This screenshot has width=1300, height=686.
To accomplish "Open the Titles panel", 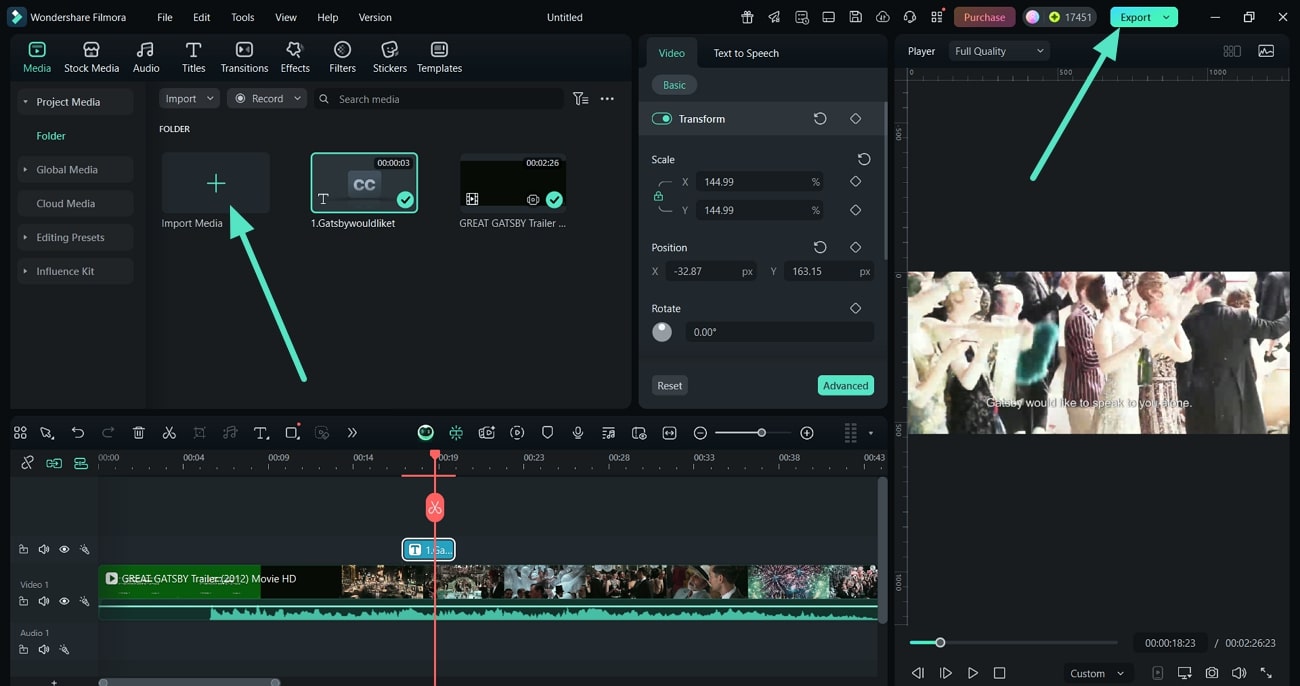I will pyautogui.click(x=193, y=57).
